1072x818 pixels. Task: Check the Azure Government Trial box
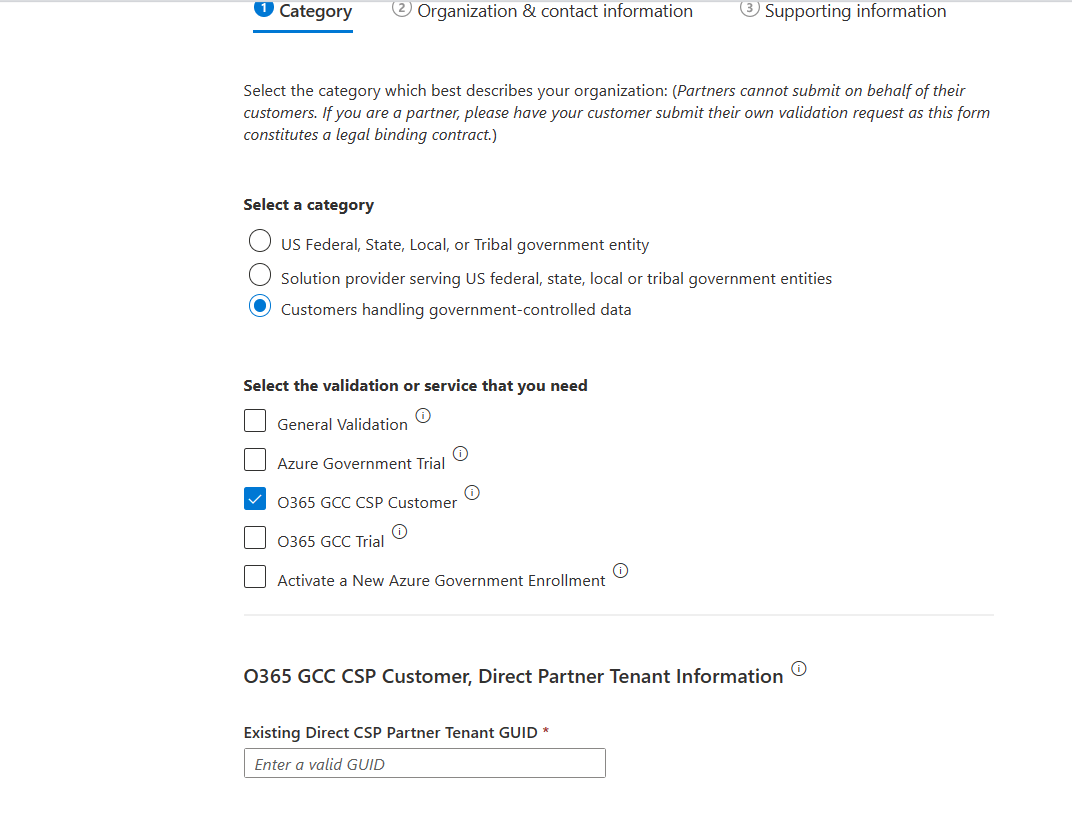tap(255, 459)
